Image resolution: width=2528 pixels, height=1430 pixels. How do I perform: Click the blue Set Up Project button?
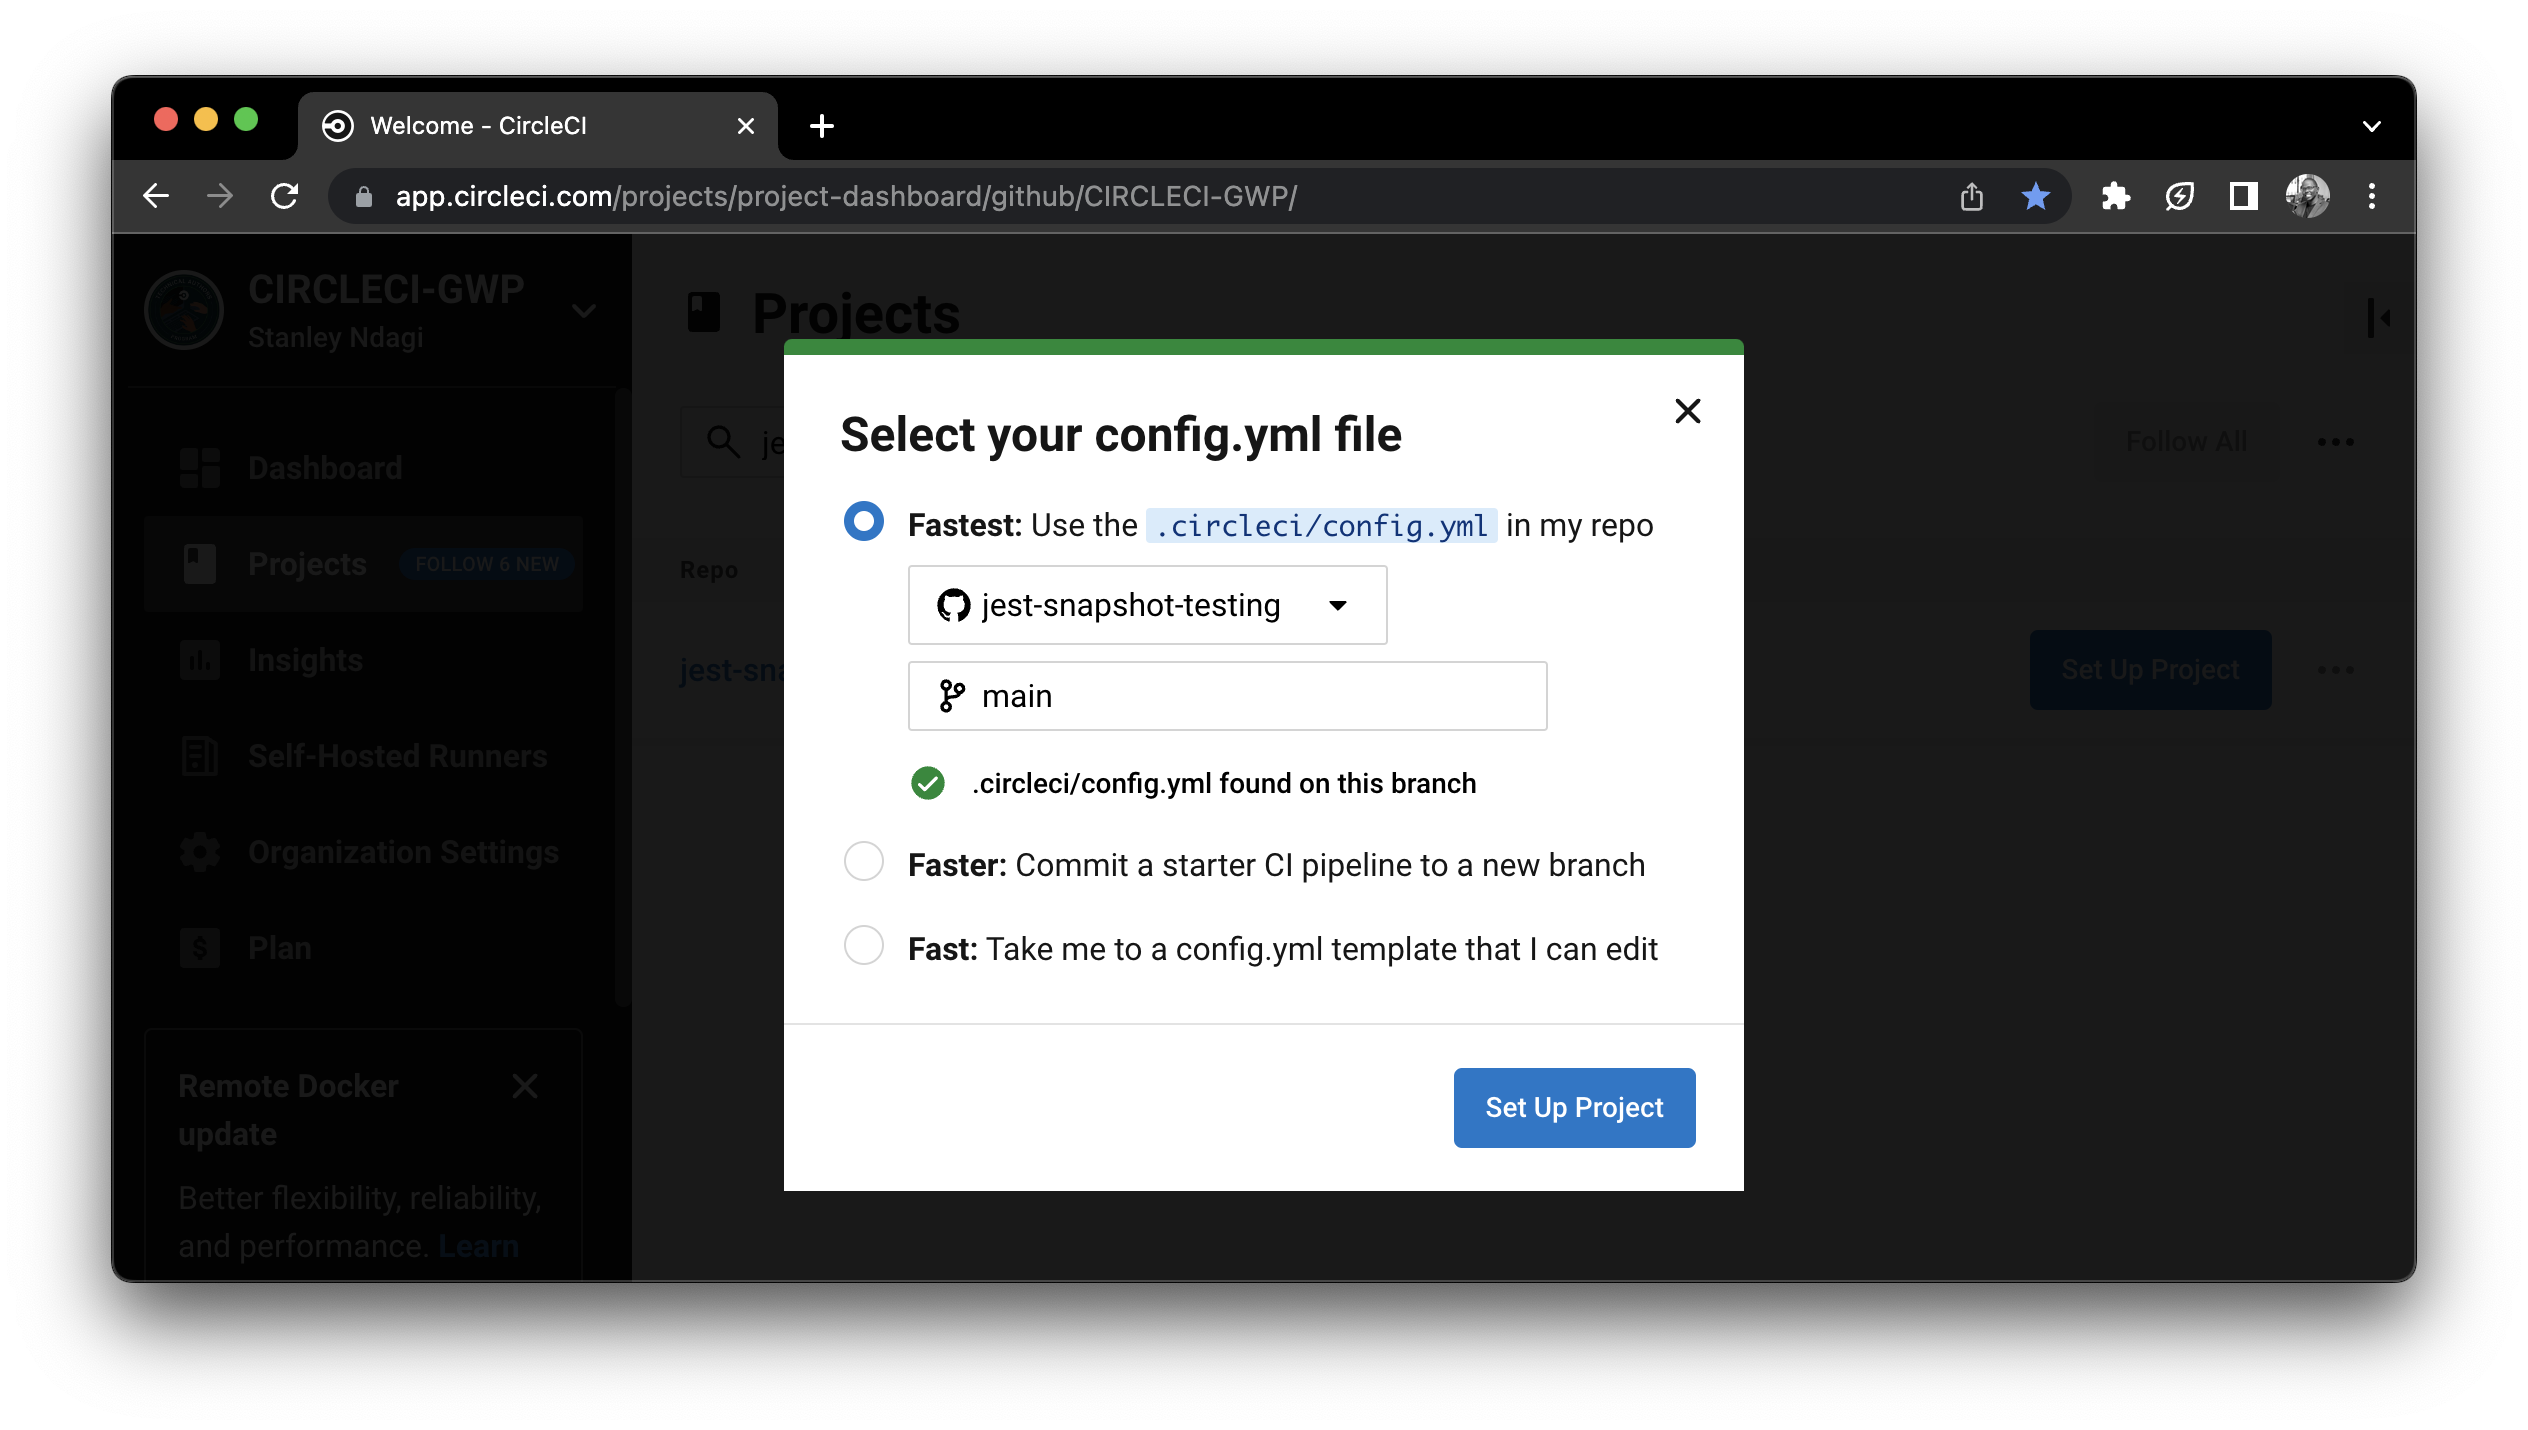(1573, 1107)
